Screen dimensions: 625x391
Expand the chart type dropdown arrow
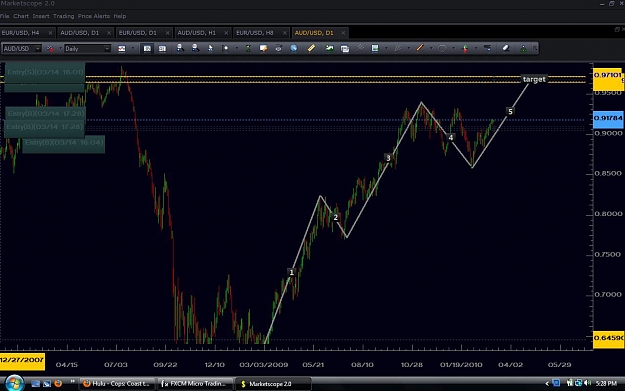[x=133, y=49]
